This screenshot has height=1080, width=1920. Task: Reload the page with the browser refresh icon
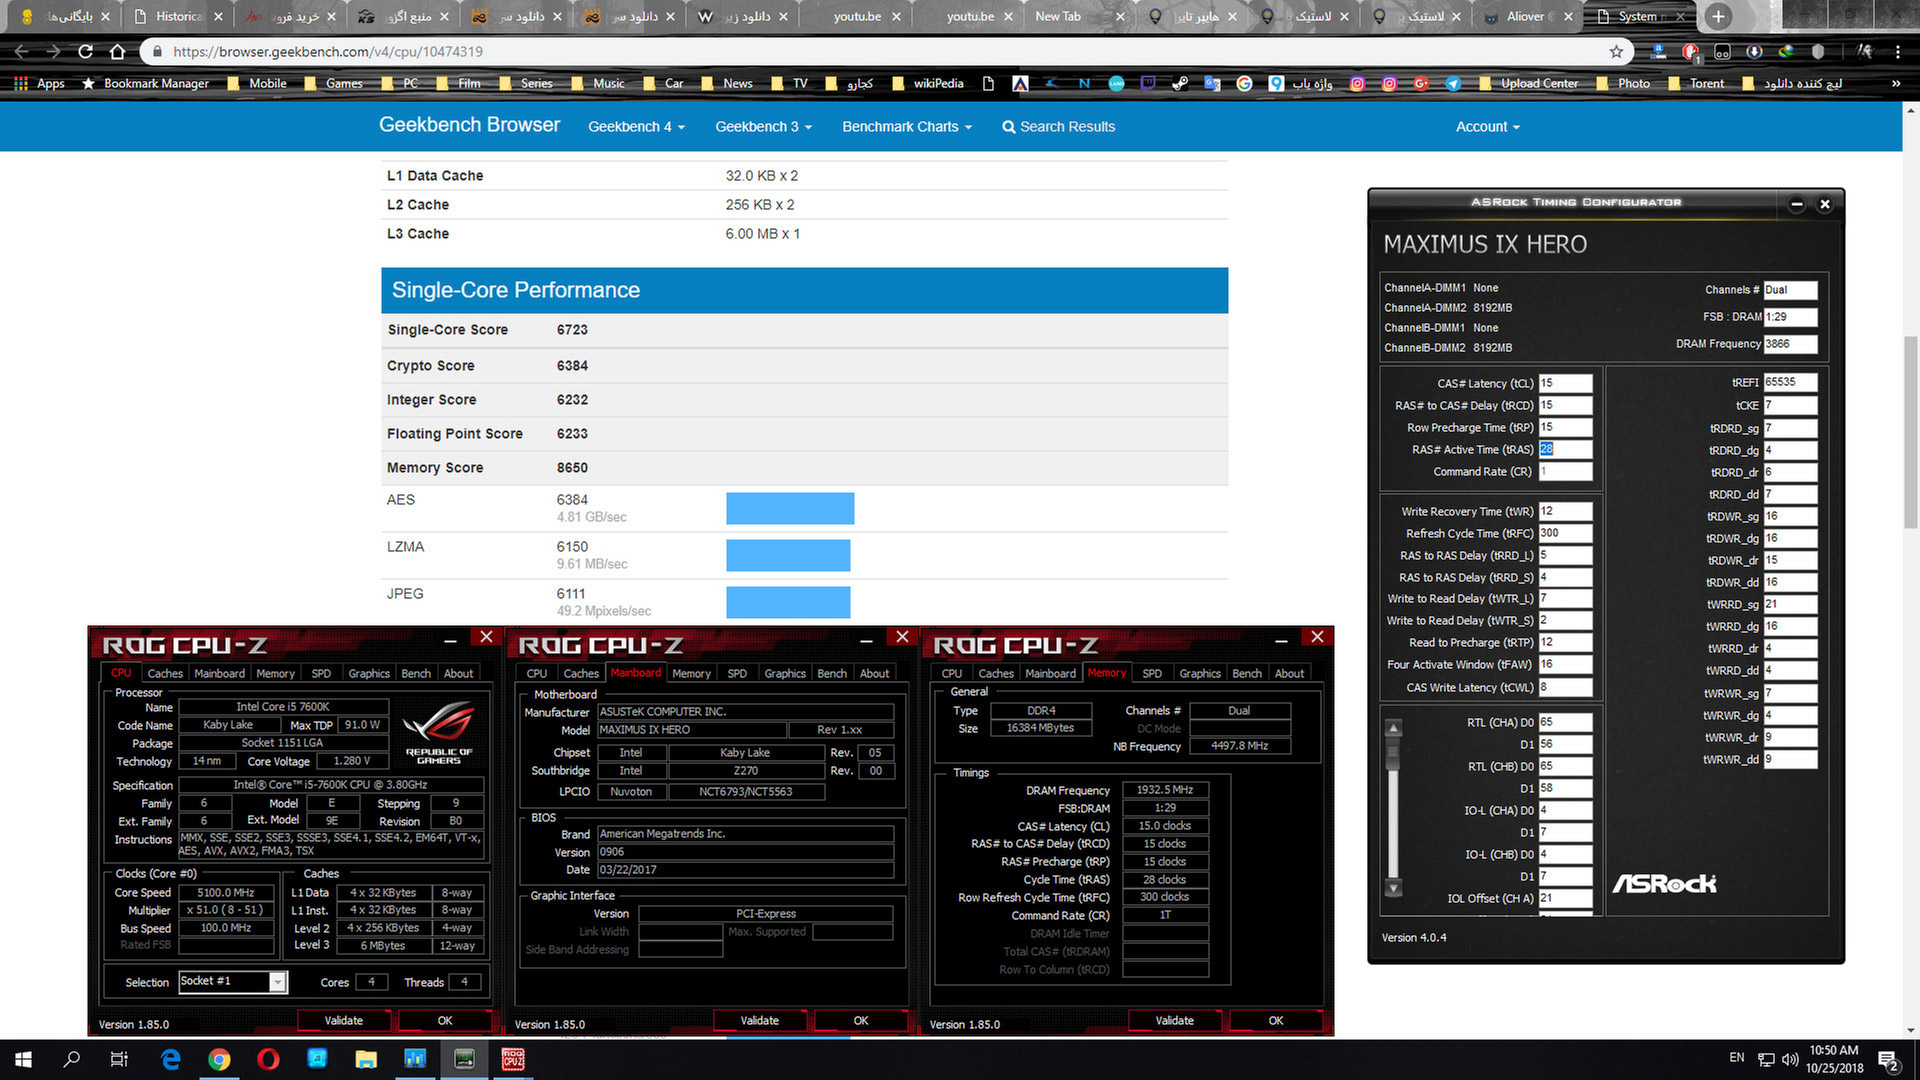point(85,51)
